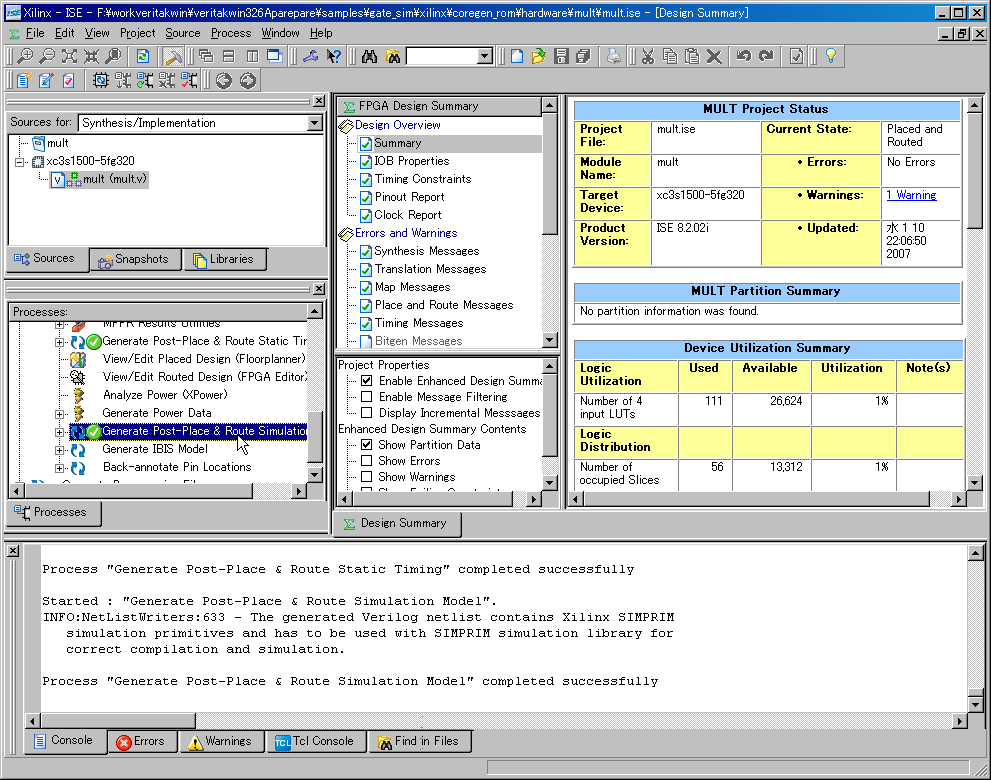Viewport: 991px width, 780px height.
Task: Switch to the Libraries tab
Action: (x=224, y=259)
